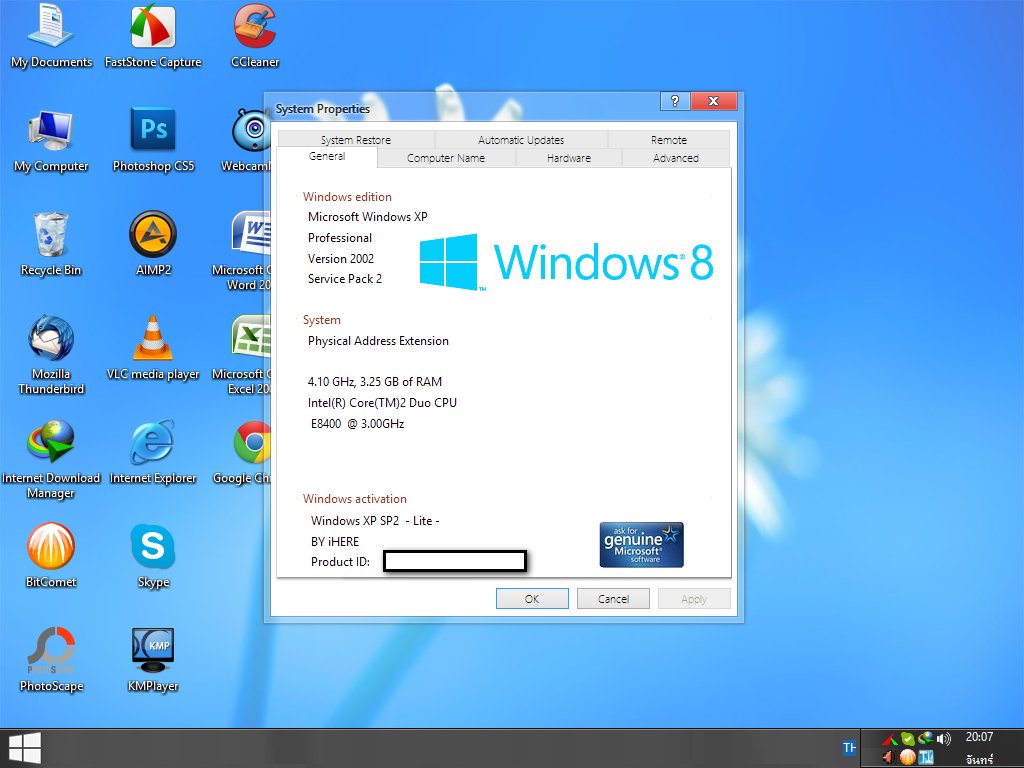Screen dimensions: 1024x768
Task: Launch KMPlayer desktop icon
Action: 153,660
